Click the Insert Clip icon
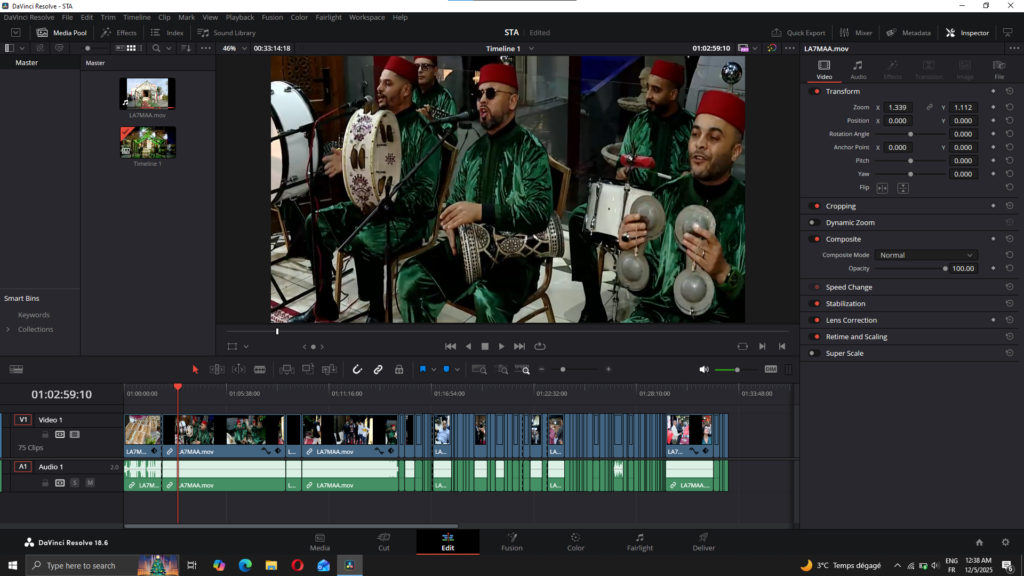The image size is (1024, 576). point(286,370)
